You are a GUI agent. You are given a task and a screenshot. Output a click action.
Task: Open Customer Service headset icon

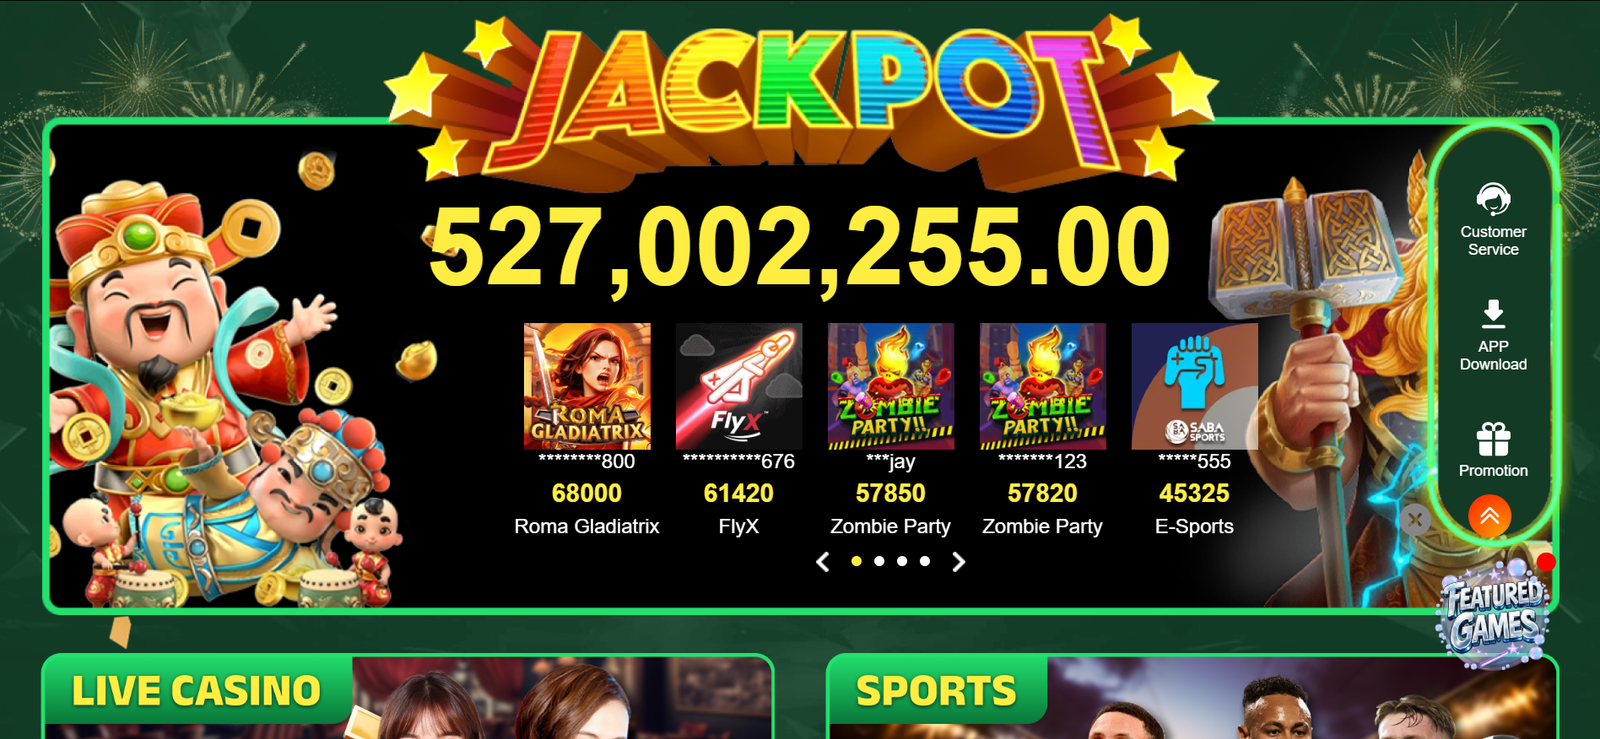click(1493, 199)
